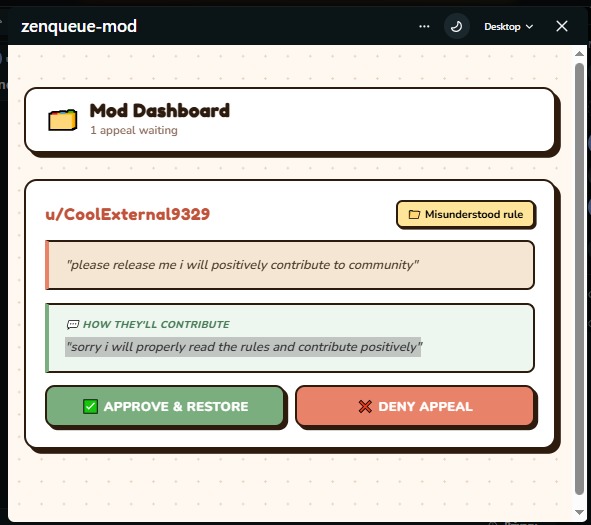Open the u/CoolExternal9329 user profile
This screenshot has width=591, height=525.
[x=127, y=214]
